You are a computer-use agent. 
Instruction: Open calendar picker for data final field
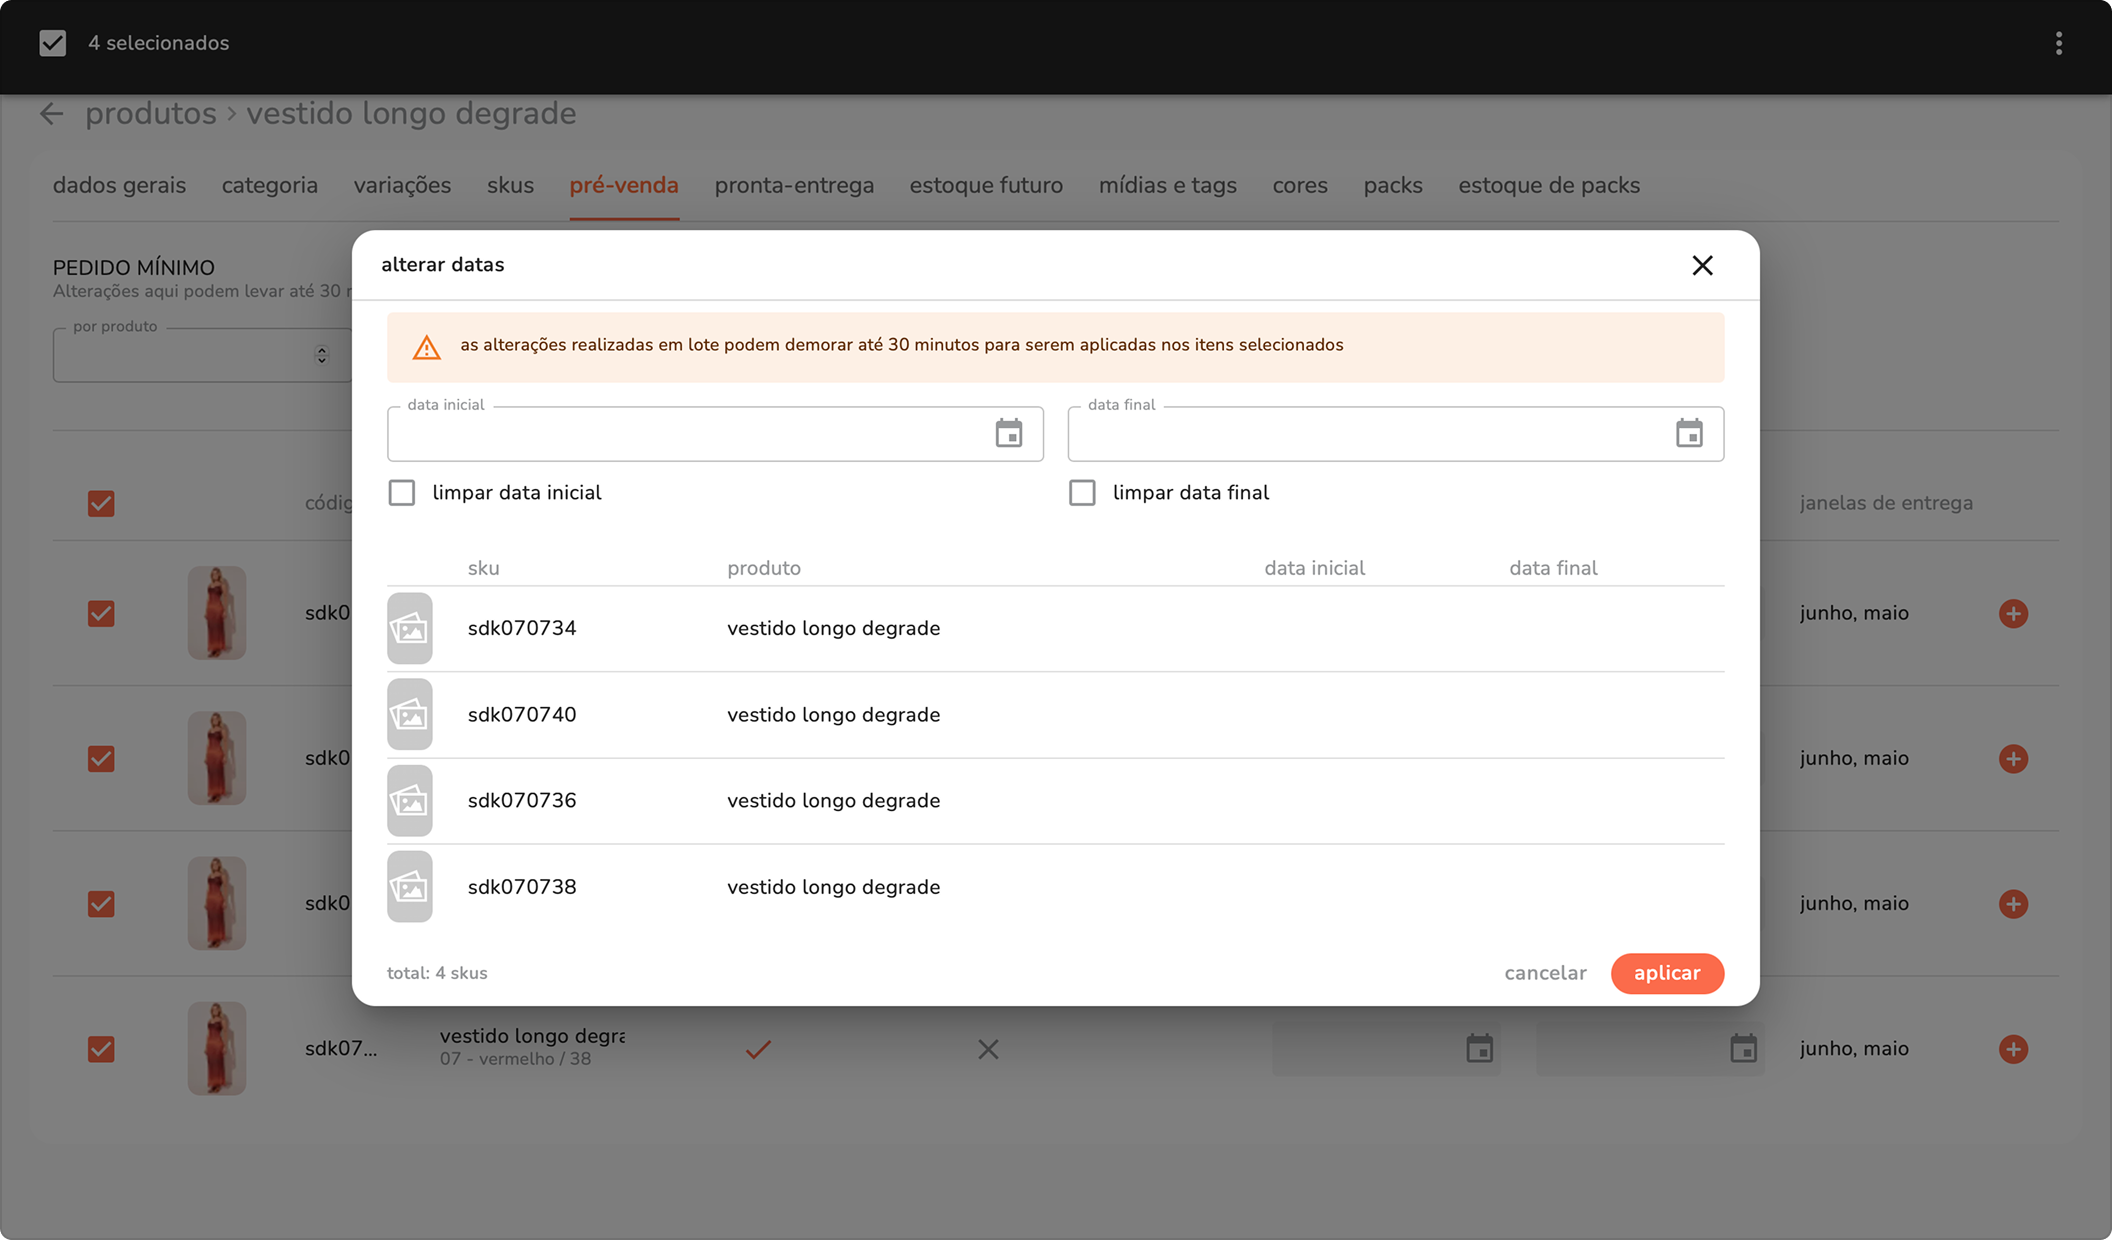tap(1689, 434)
